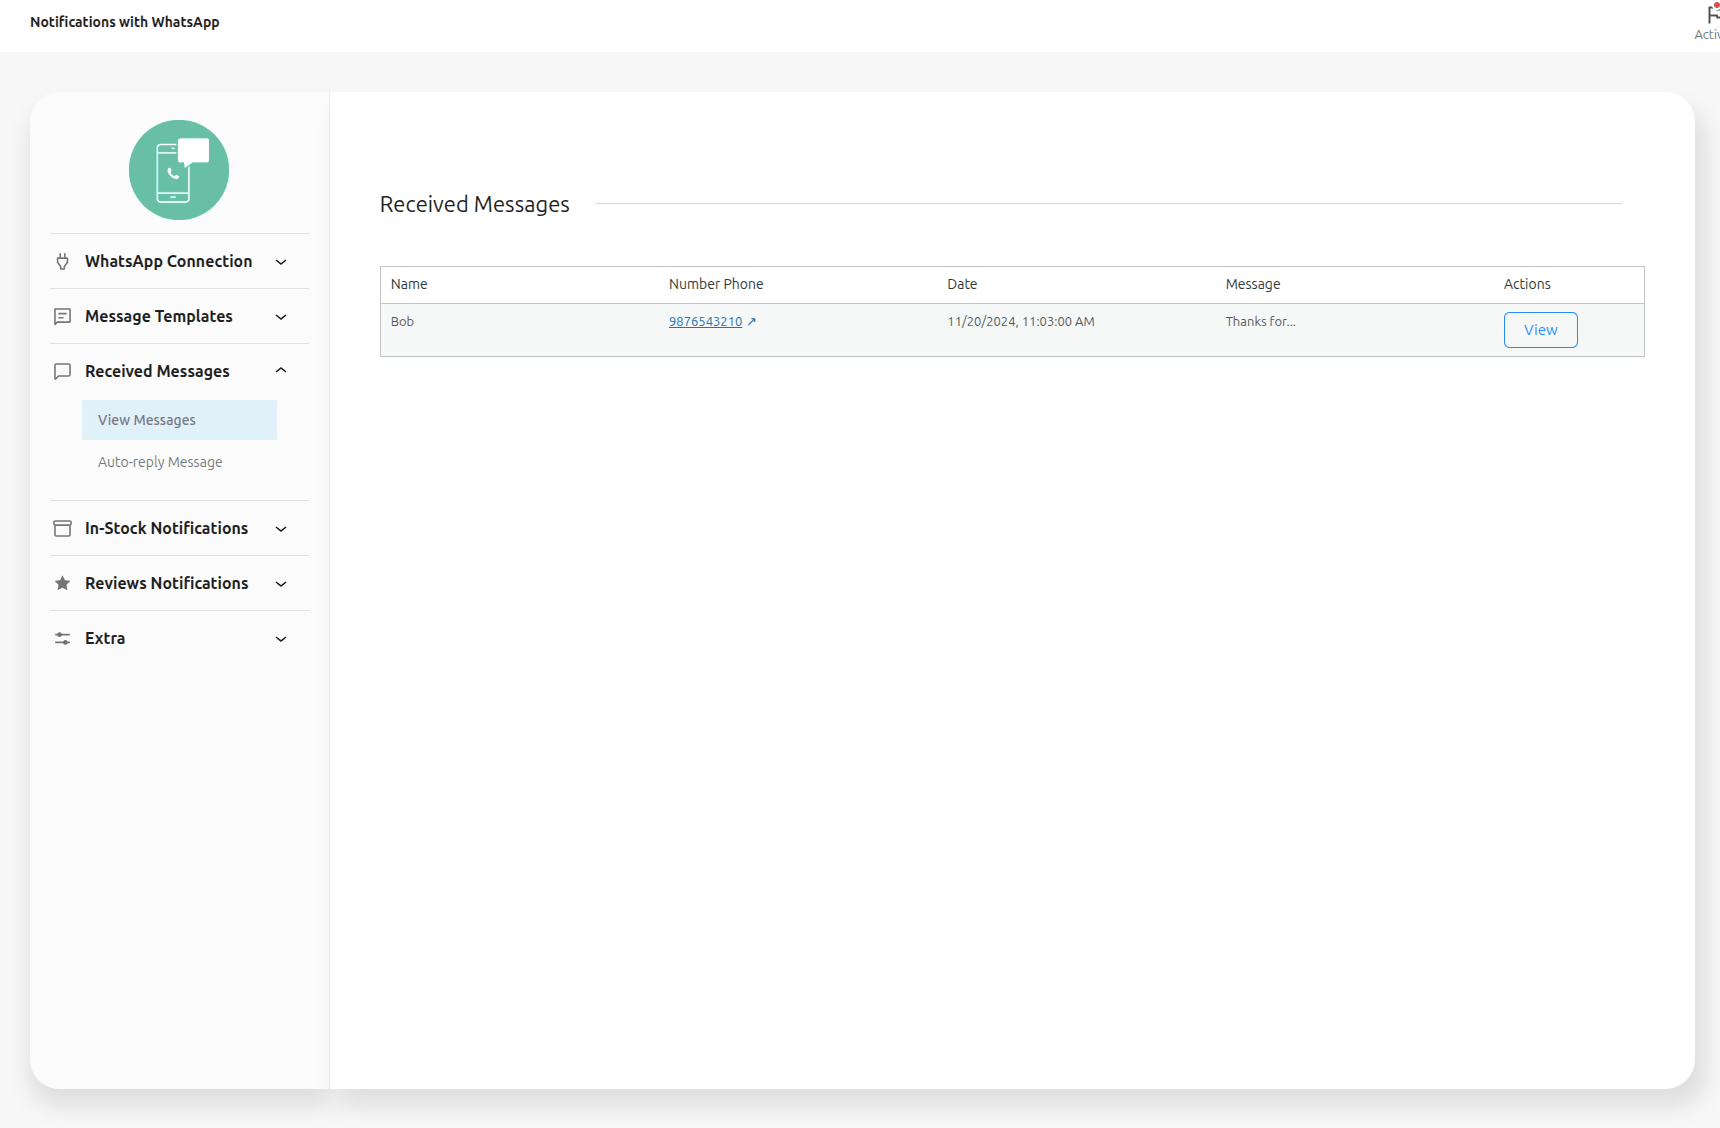Screen dimensions: 1720x1128
Task: Expand the Extra section chevron
Action: pyautogui.click(x=281, y=639)
